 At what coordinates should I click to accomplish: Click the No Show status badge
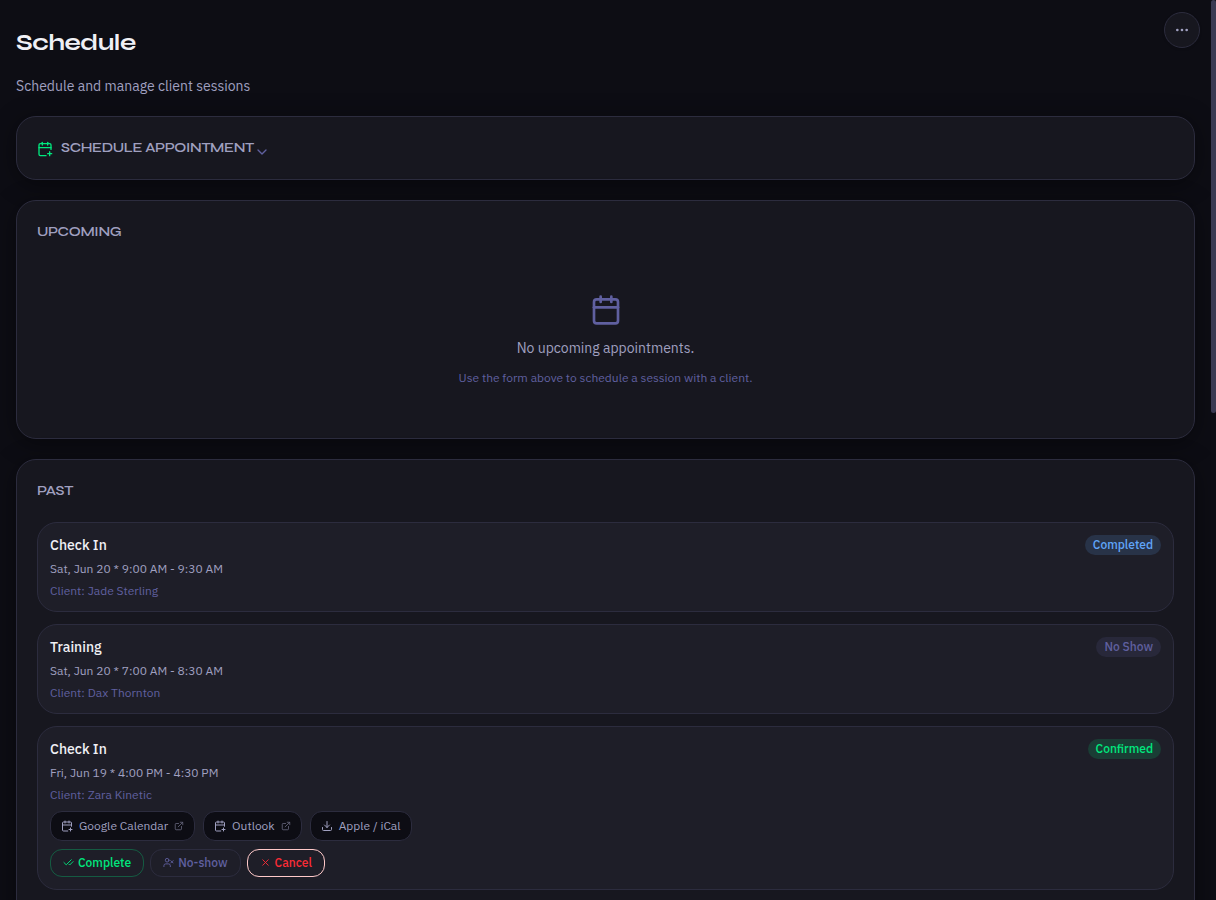point(1128,647)
